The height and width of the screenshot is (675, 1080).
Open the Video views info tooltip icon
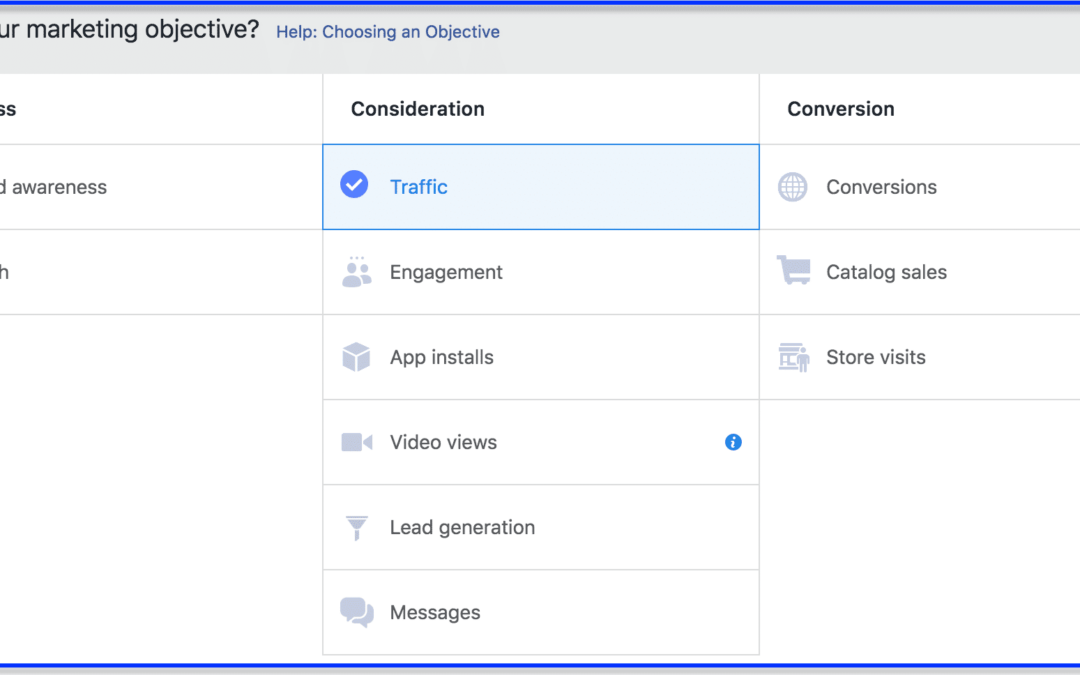pos(733,442)
